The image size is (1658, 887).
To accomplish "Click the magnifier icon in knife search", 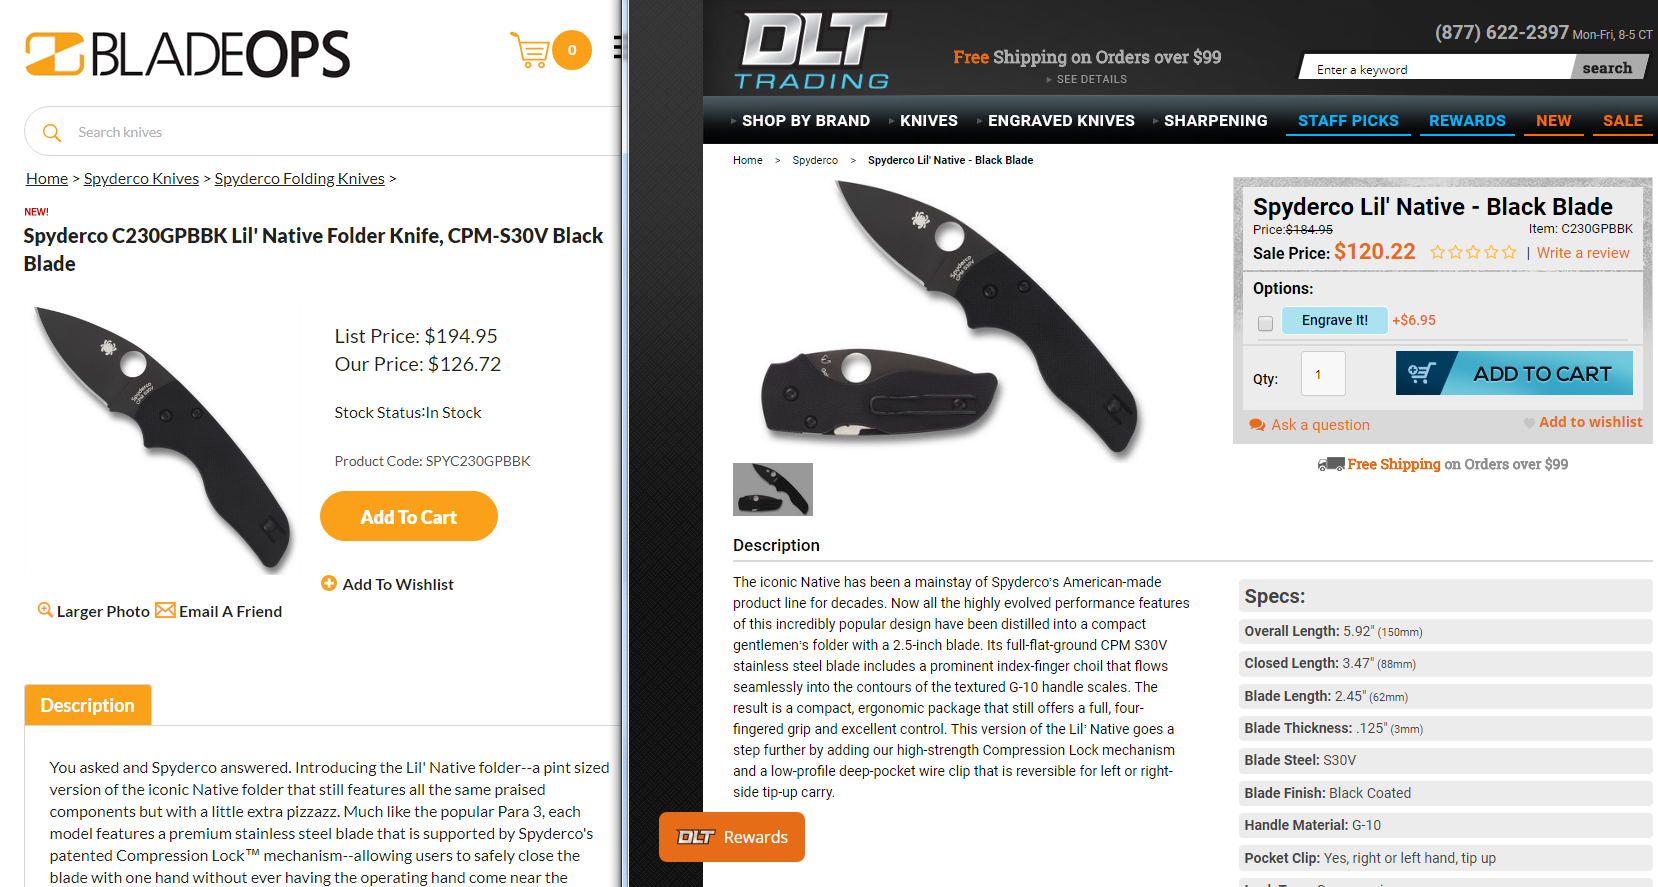I will [x=52, y=132].
